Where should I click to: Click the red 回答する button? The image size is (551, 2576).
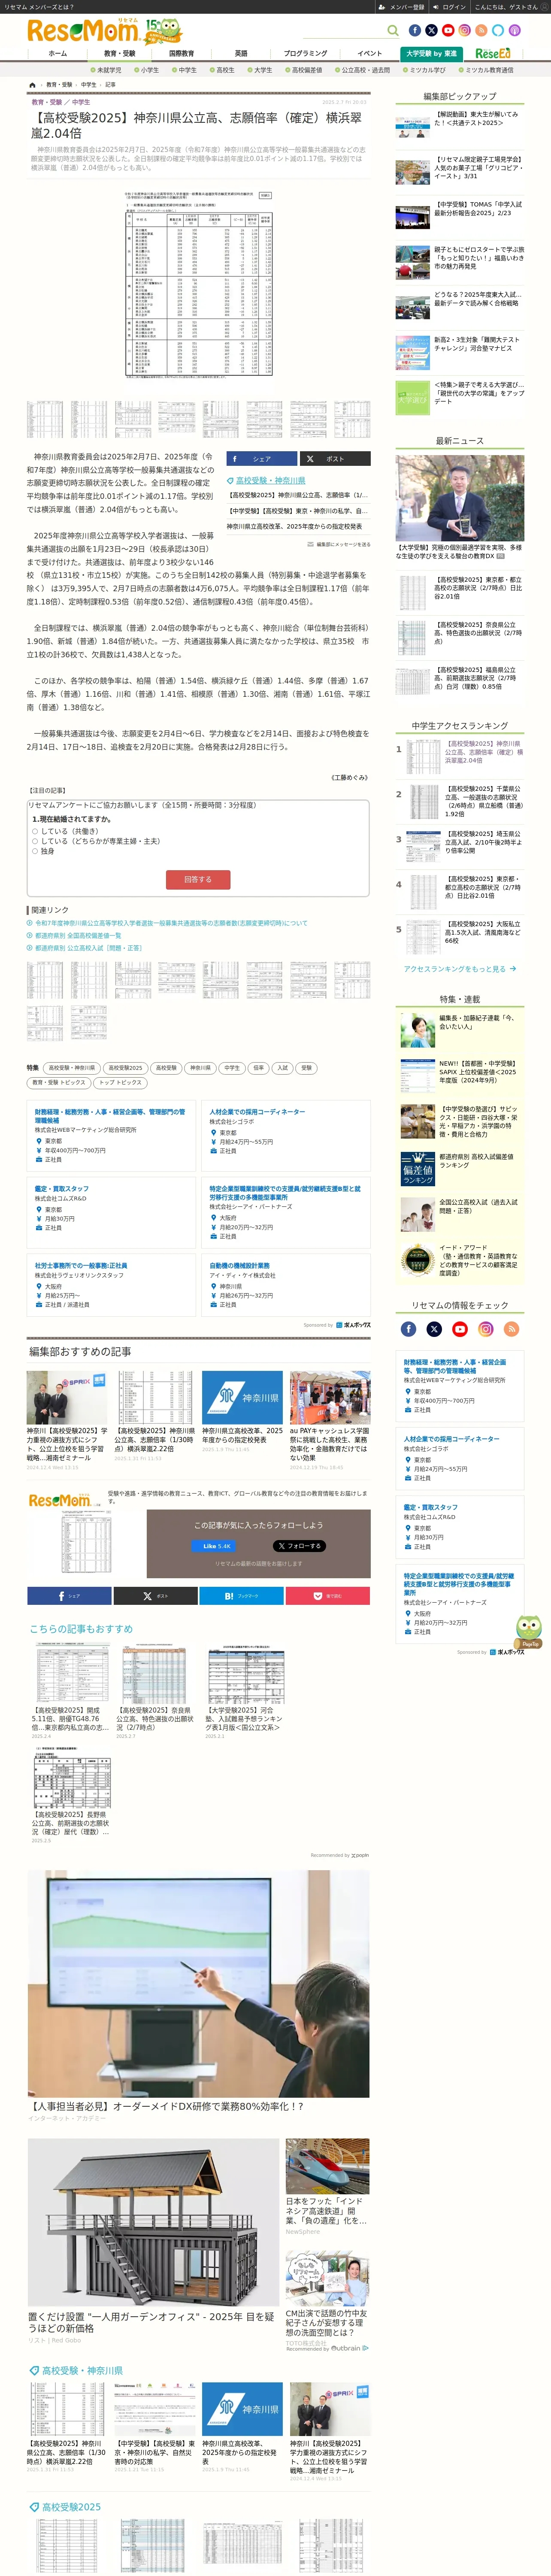pos(198,880)
